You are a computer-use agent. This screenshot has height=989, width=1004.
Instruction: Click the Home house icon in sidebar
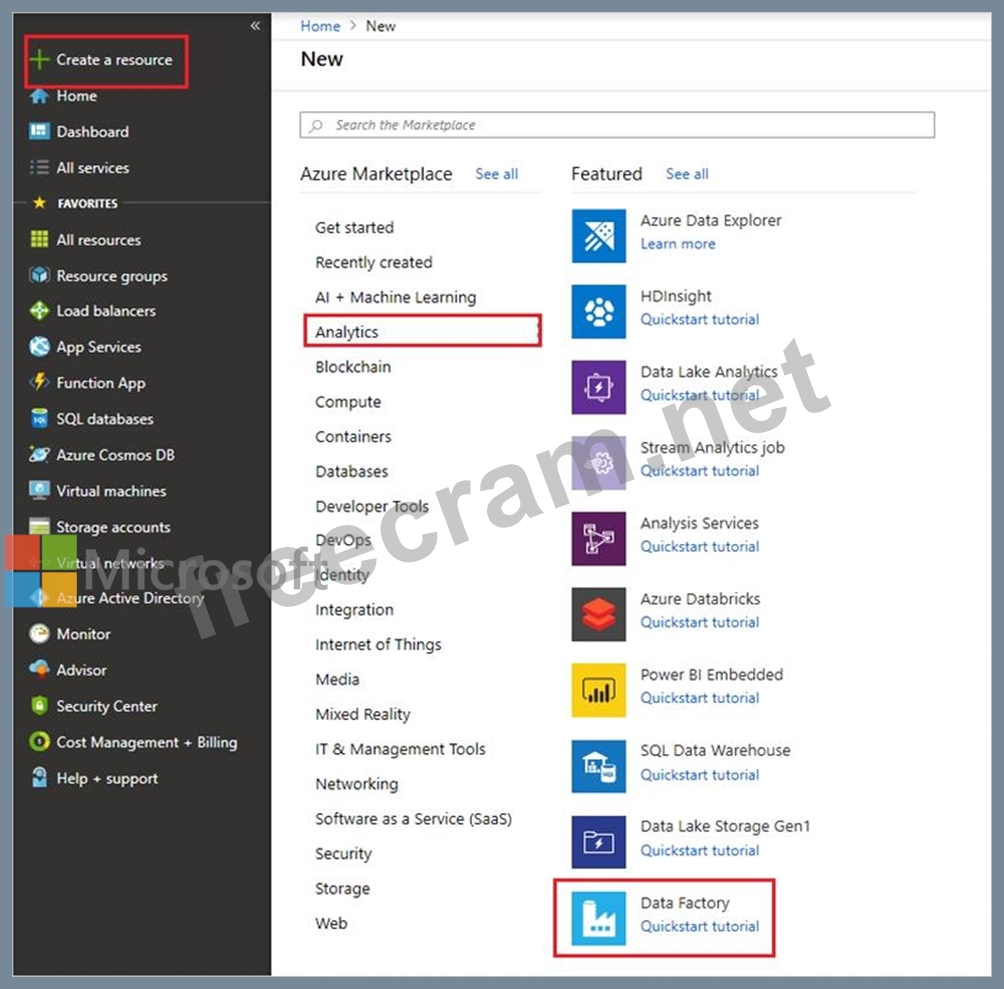point(39,96)
